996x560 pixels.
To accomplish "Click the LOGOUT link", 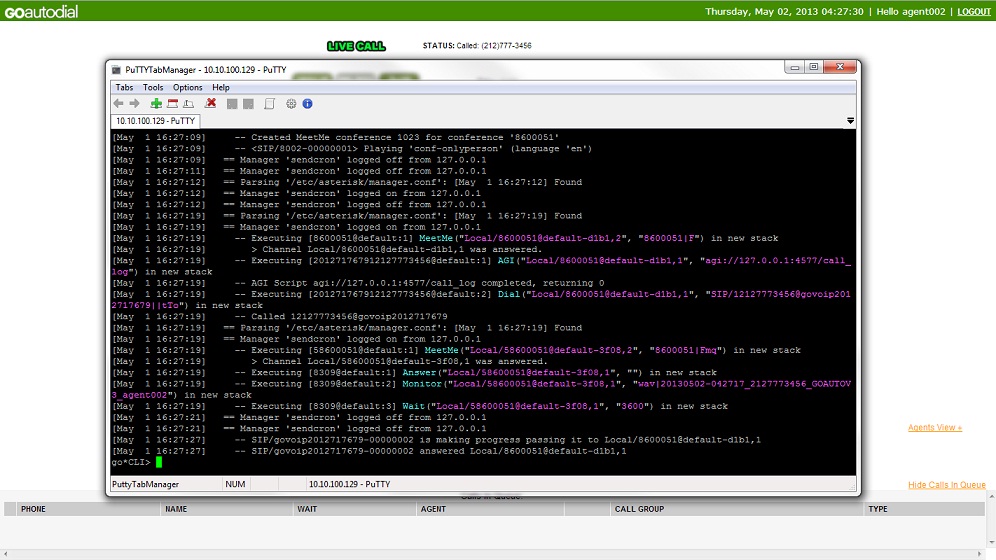I will (x=974, y=11).
